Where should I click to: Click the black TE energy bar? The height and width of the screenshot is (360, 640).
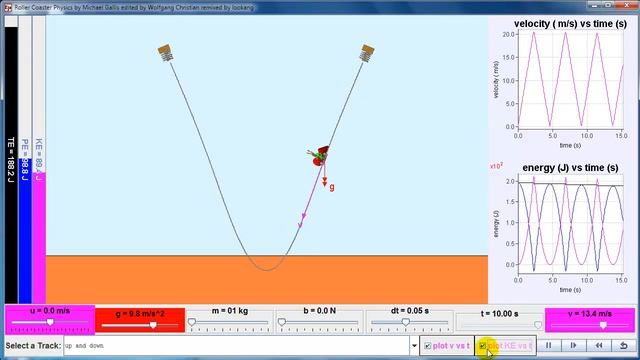coord(11,165)
